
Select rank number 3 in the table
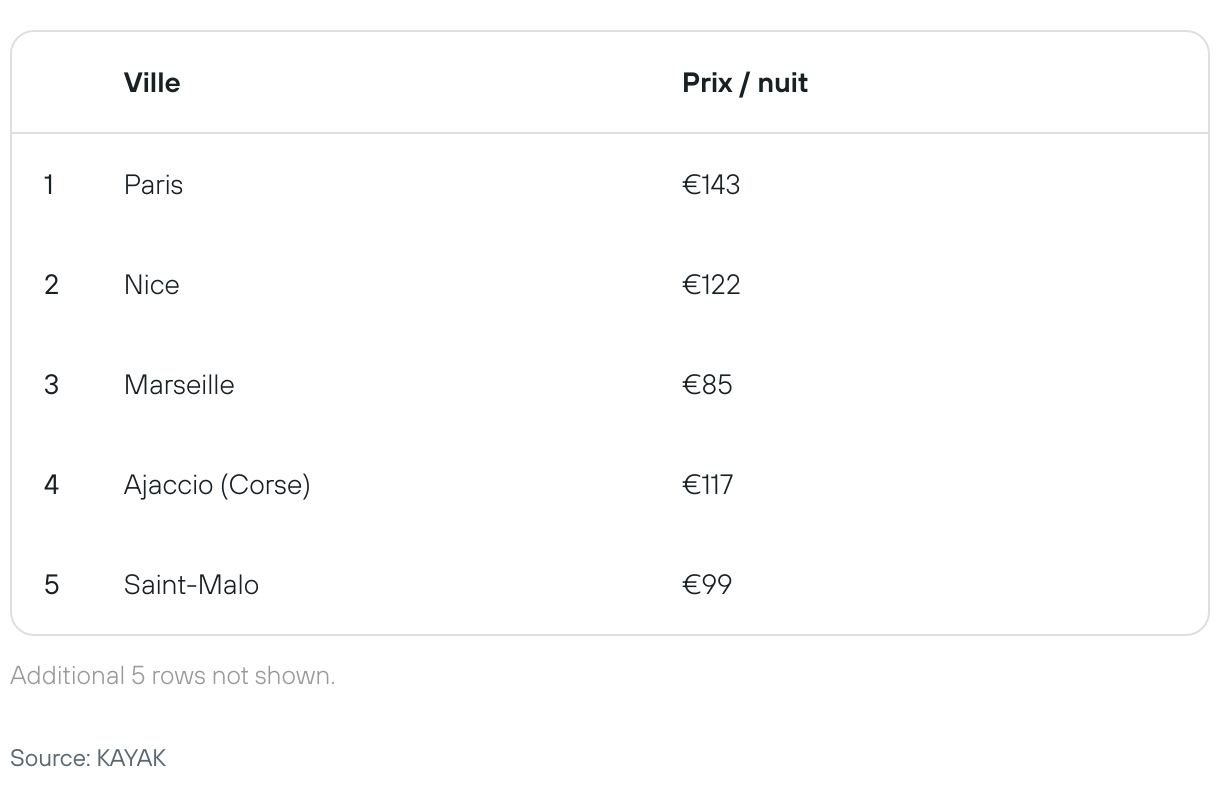pyautogui.click(x=51, y=384)
